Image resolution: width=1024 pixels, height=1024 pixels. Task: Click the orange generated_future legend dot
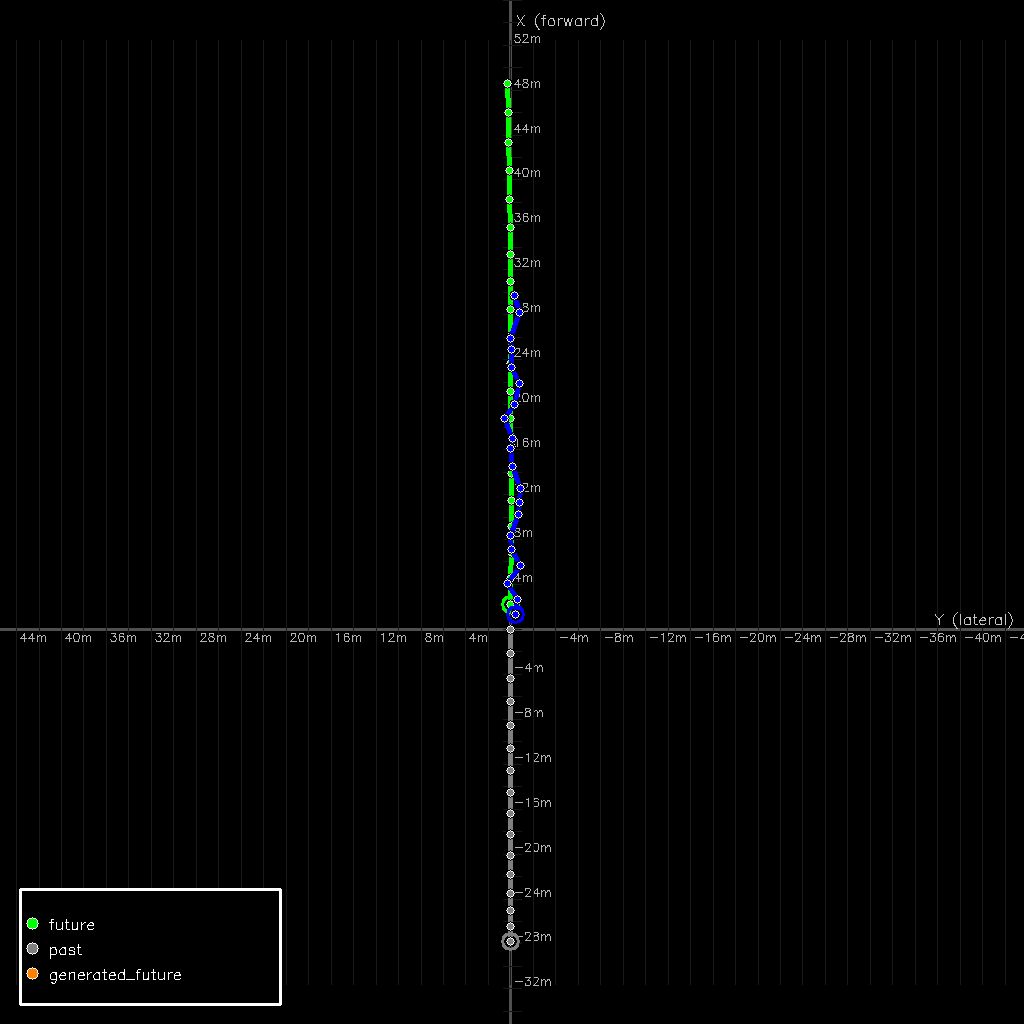pos(33,974)
